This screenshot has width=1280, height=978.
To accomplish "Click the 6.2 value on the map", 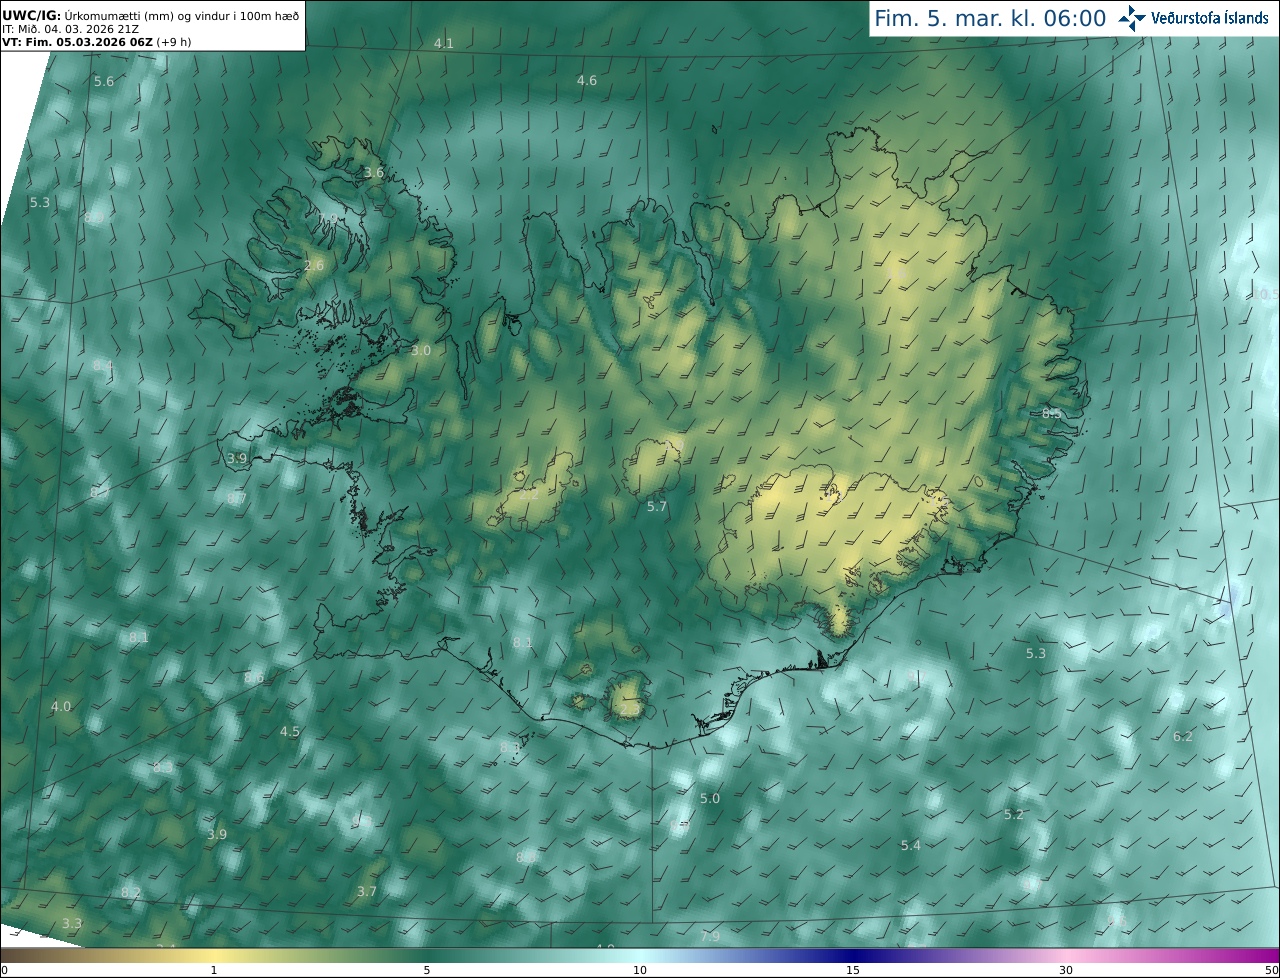I will click(x=1183, y=736).
